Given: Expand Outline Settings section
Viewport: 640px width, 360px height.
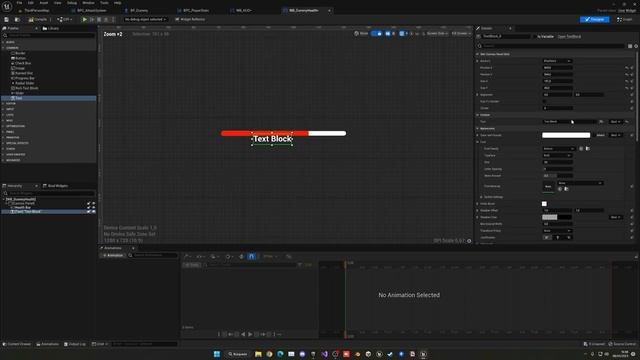Looking at the screenshot, I should click(481, 197).
